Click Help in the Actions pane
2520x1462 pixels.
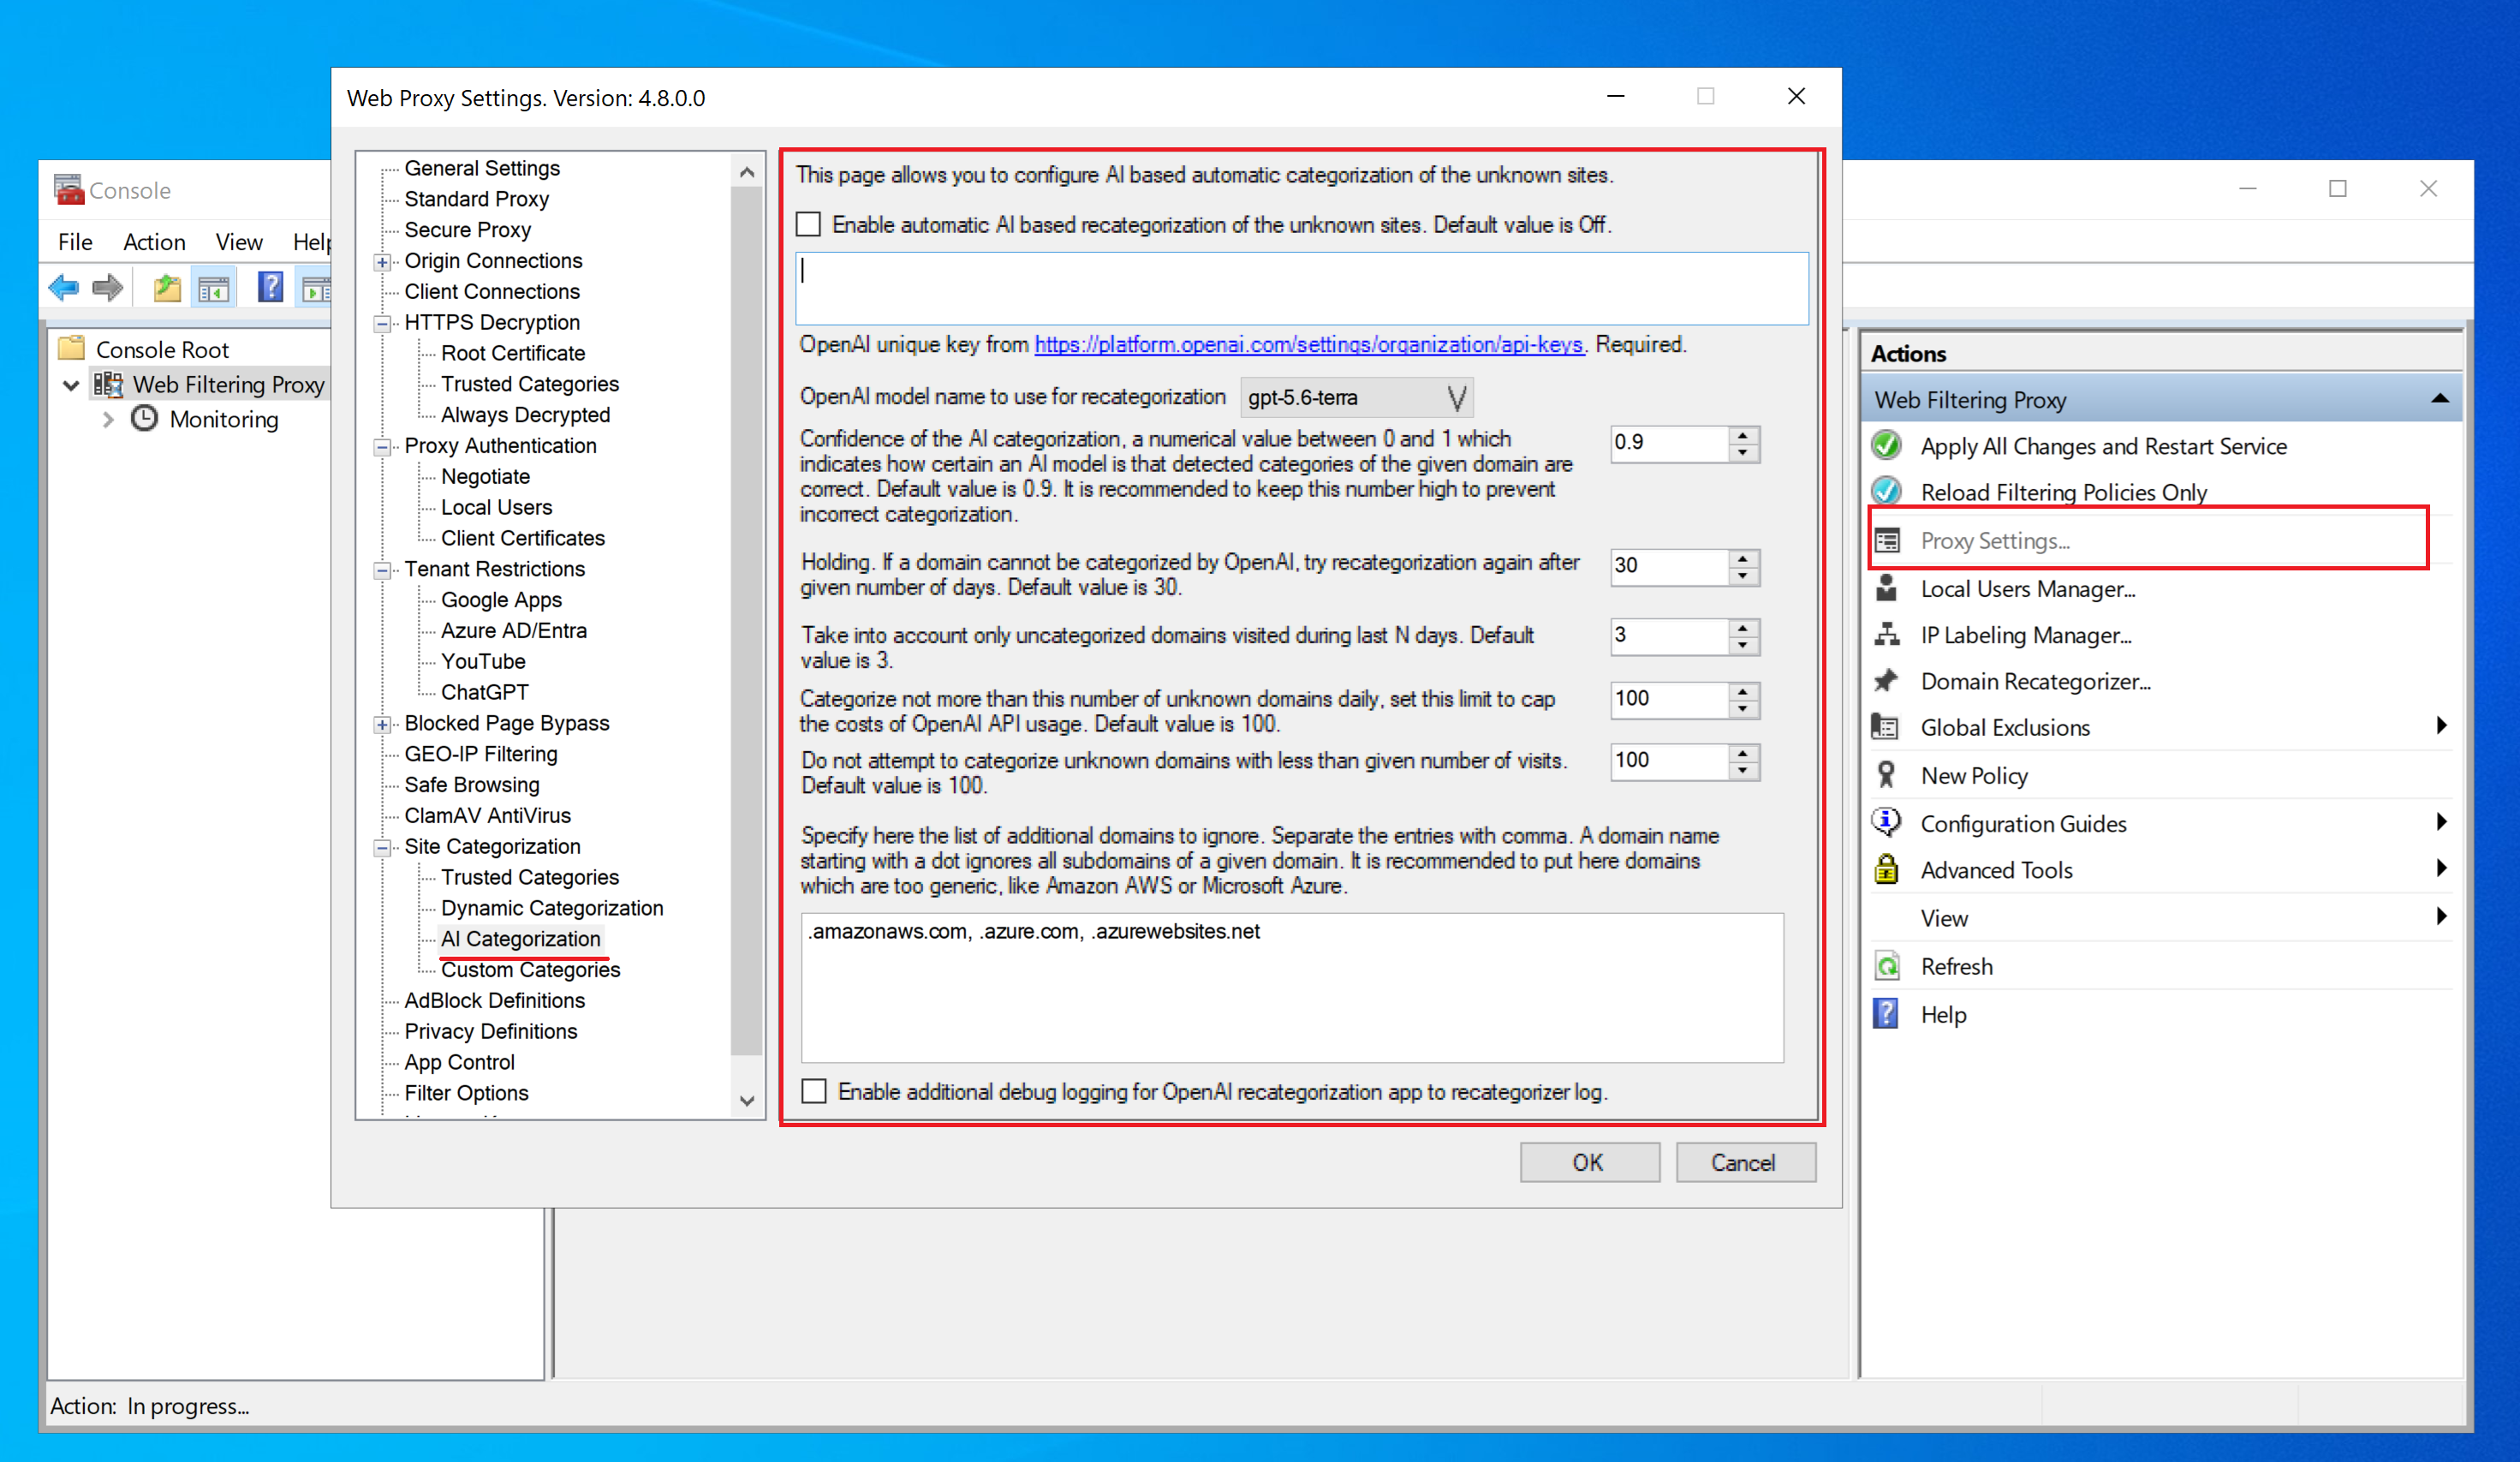pyautogui.click(x=1943, y=1014)
